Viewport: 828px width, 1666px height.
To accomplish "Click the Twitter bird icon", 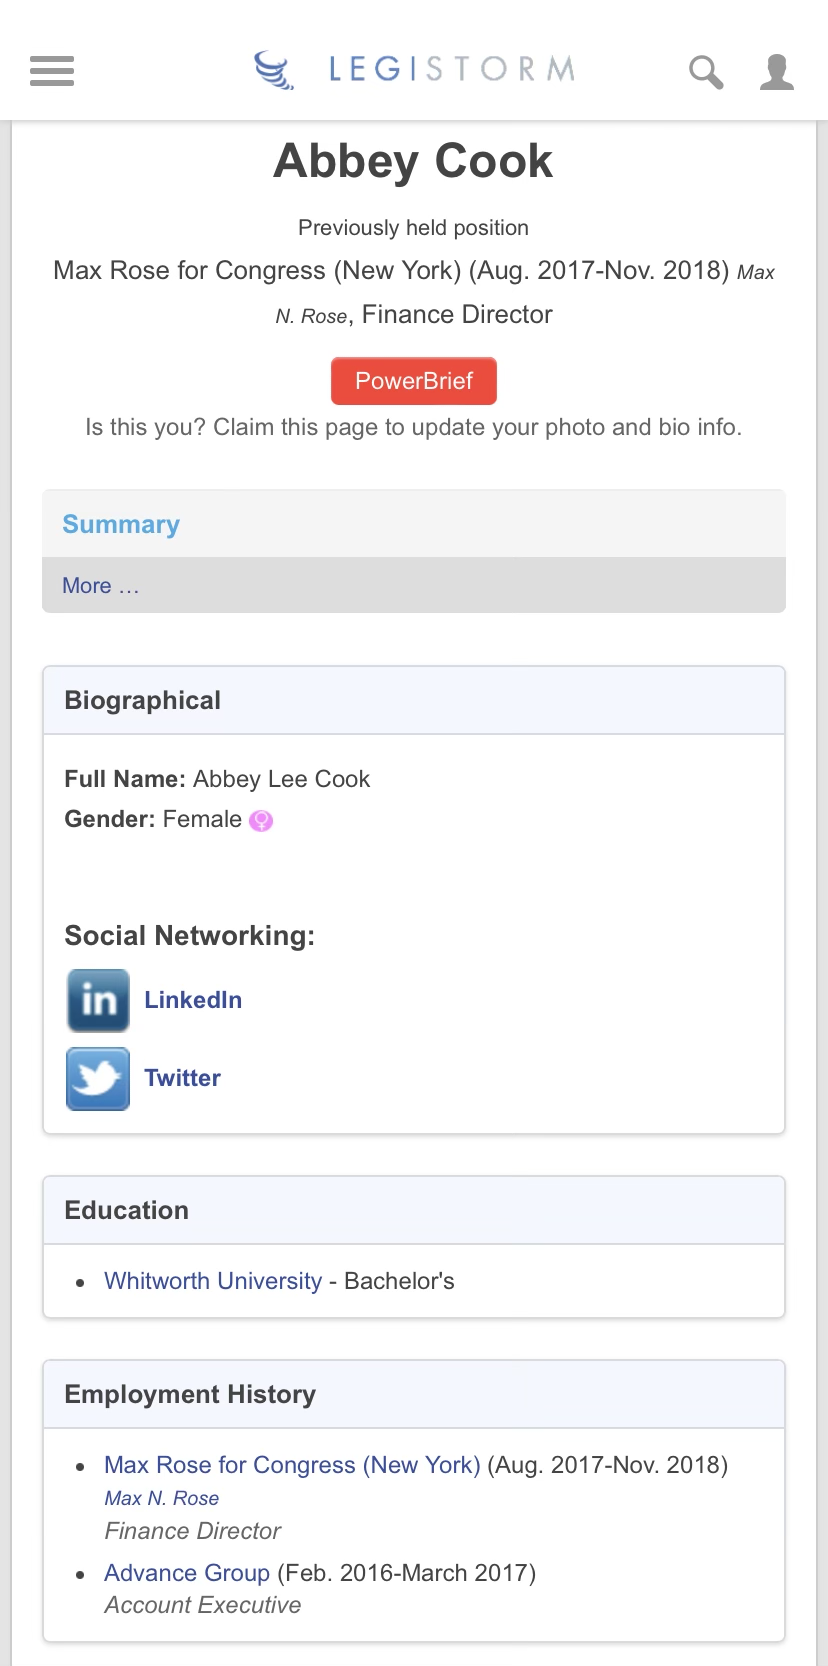I will click(x=98, y=1078).
